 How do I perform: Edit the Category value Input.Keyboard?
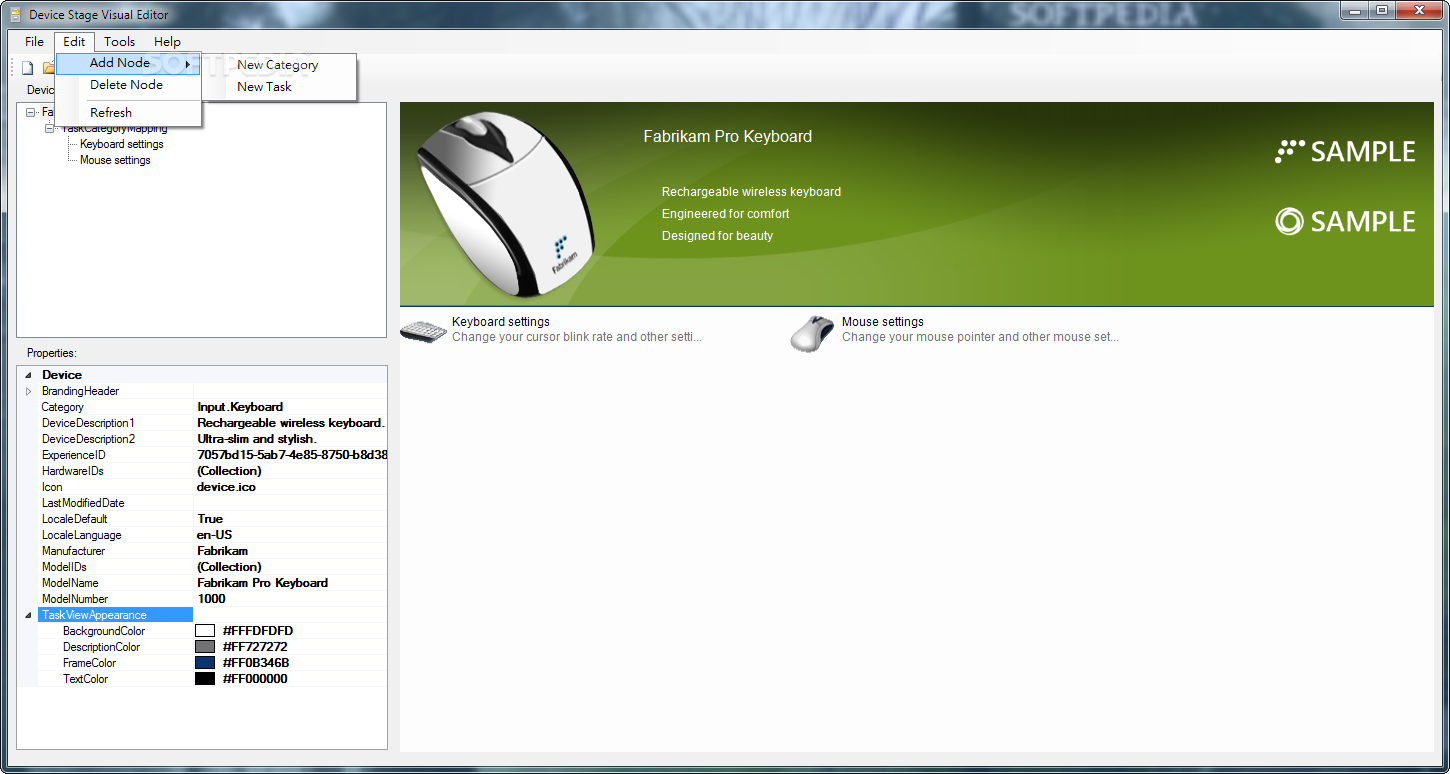[x=291, y=407]
